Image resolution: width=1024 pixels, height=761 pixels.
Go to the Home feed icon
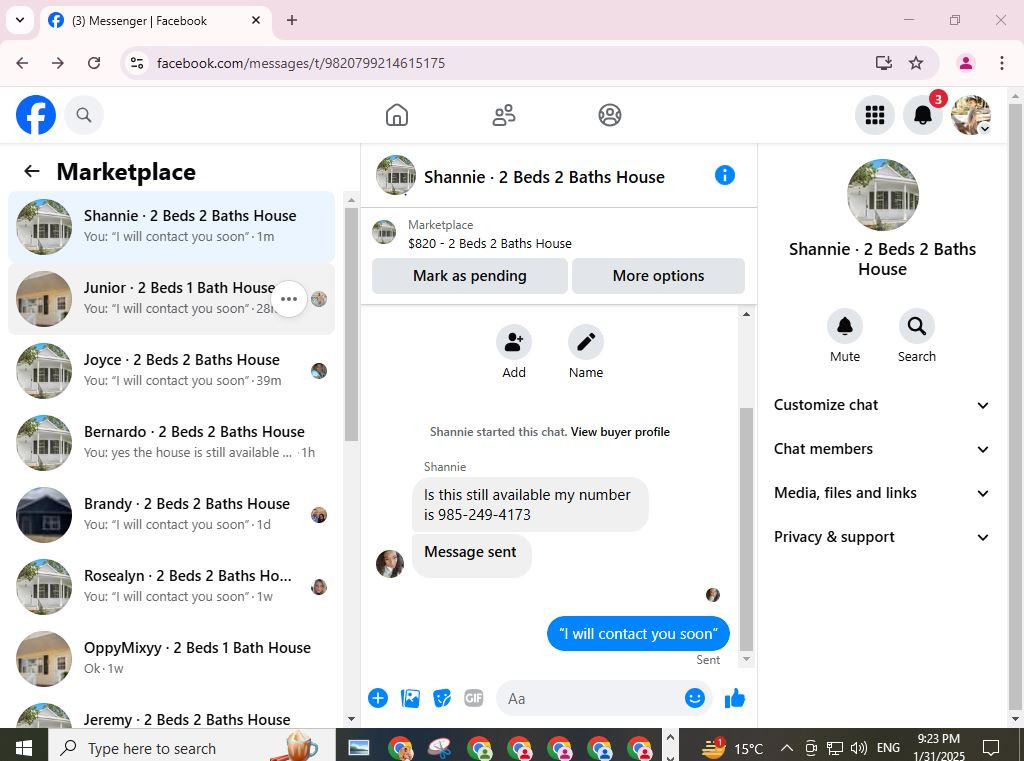pos(396,115)
